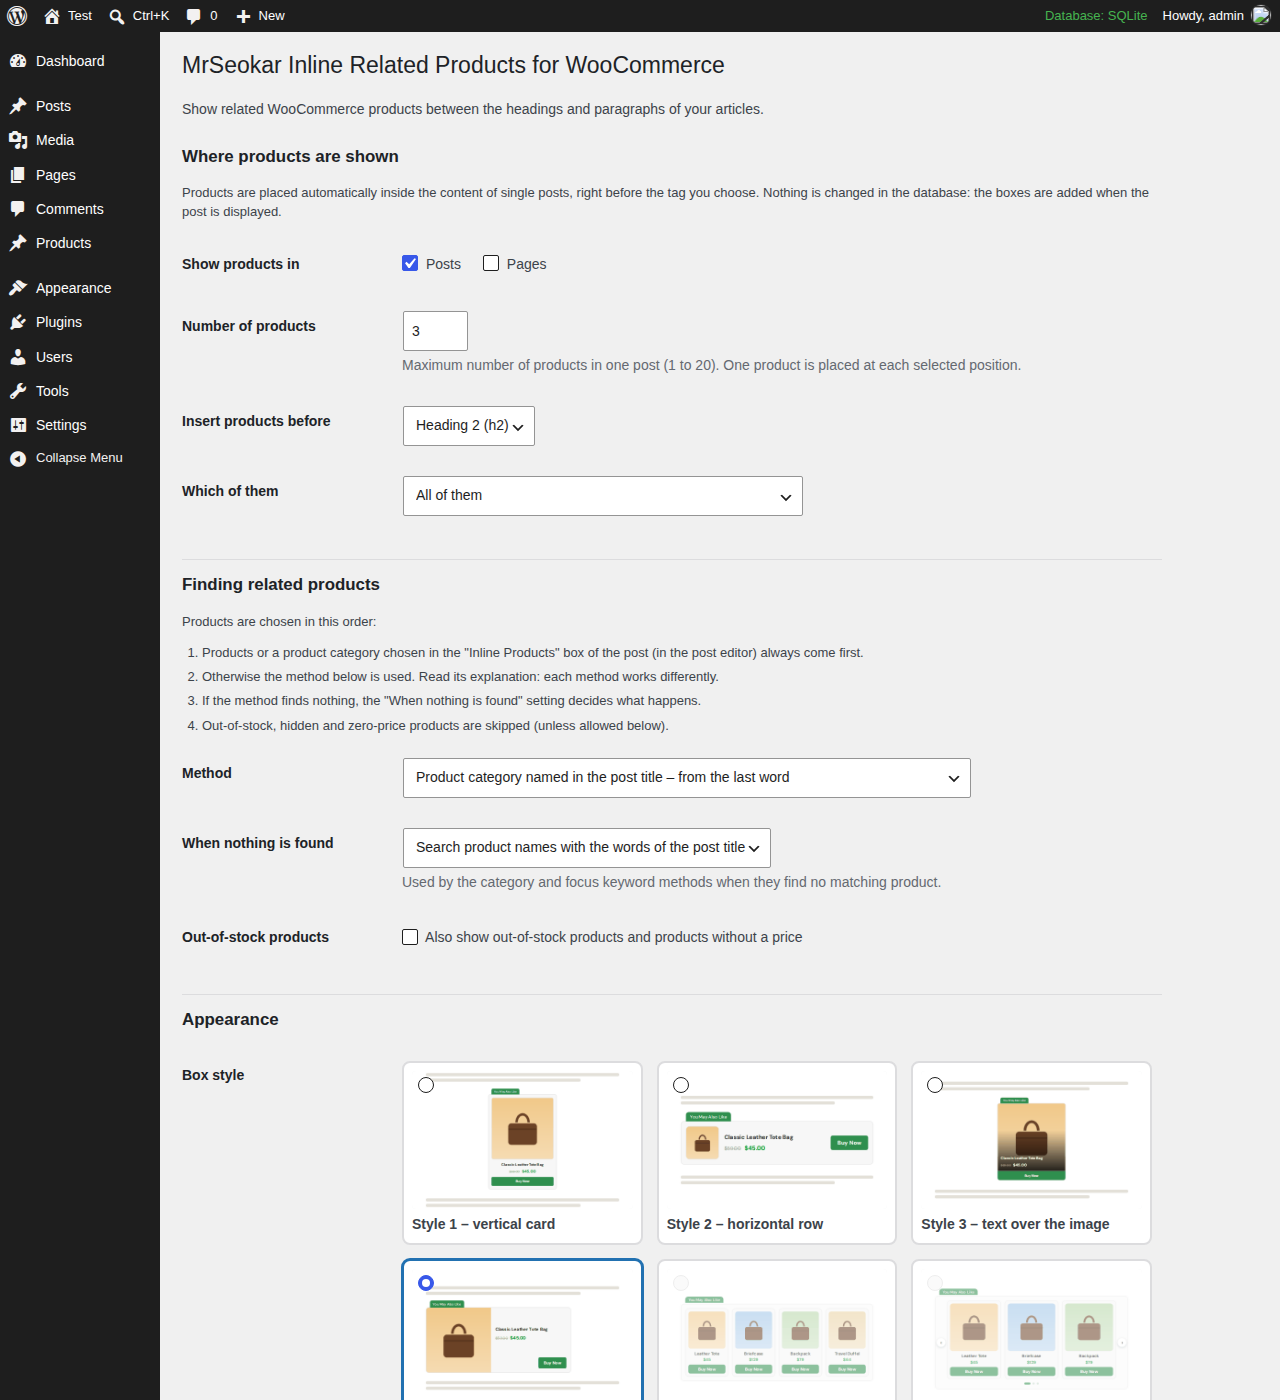Click the Pages icon in sidebar

[18, 175]
